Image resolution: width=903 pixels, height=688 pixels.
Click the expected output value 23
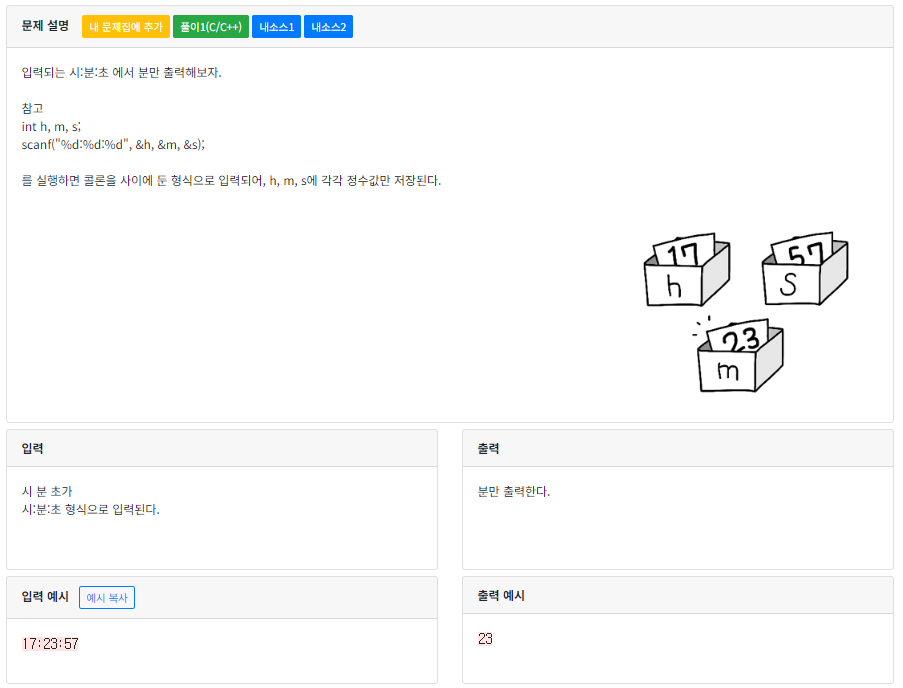(485, 638)
